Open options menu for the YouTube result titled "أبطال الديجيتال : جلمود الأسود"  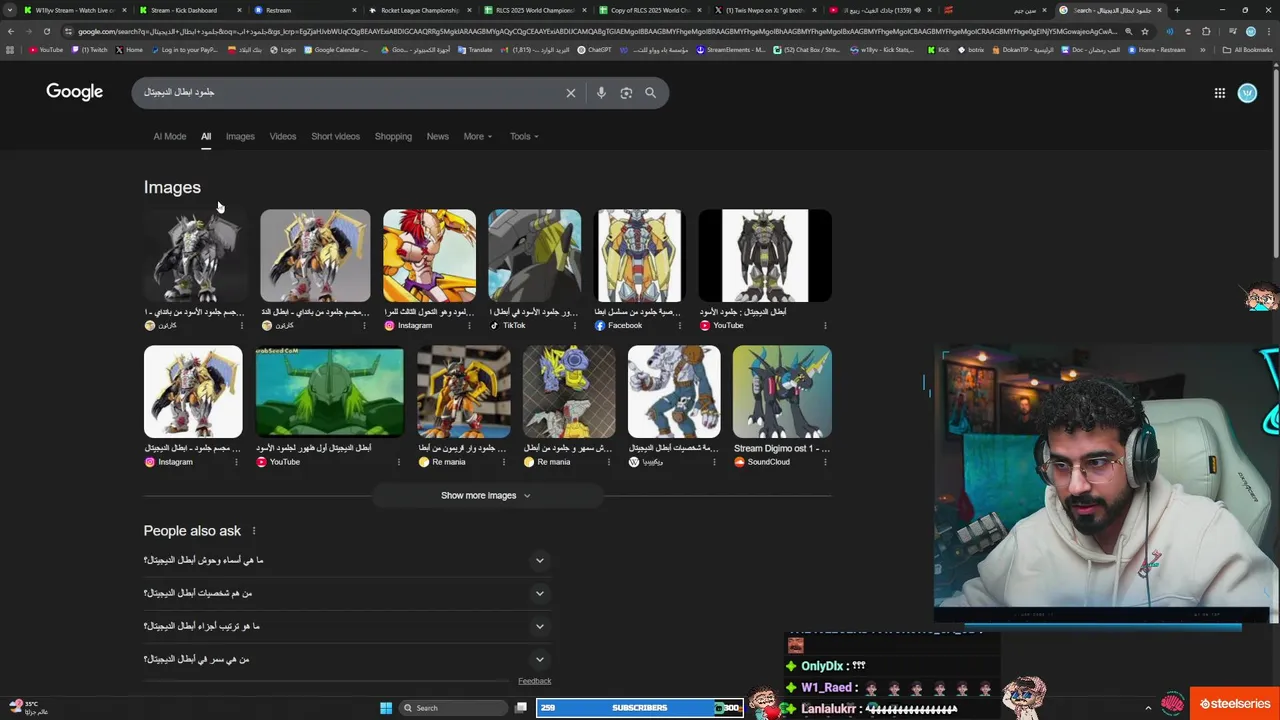[825, 325]
